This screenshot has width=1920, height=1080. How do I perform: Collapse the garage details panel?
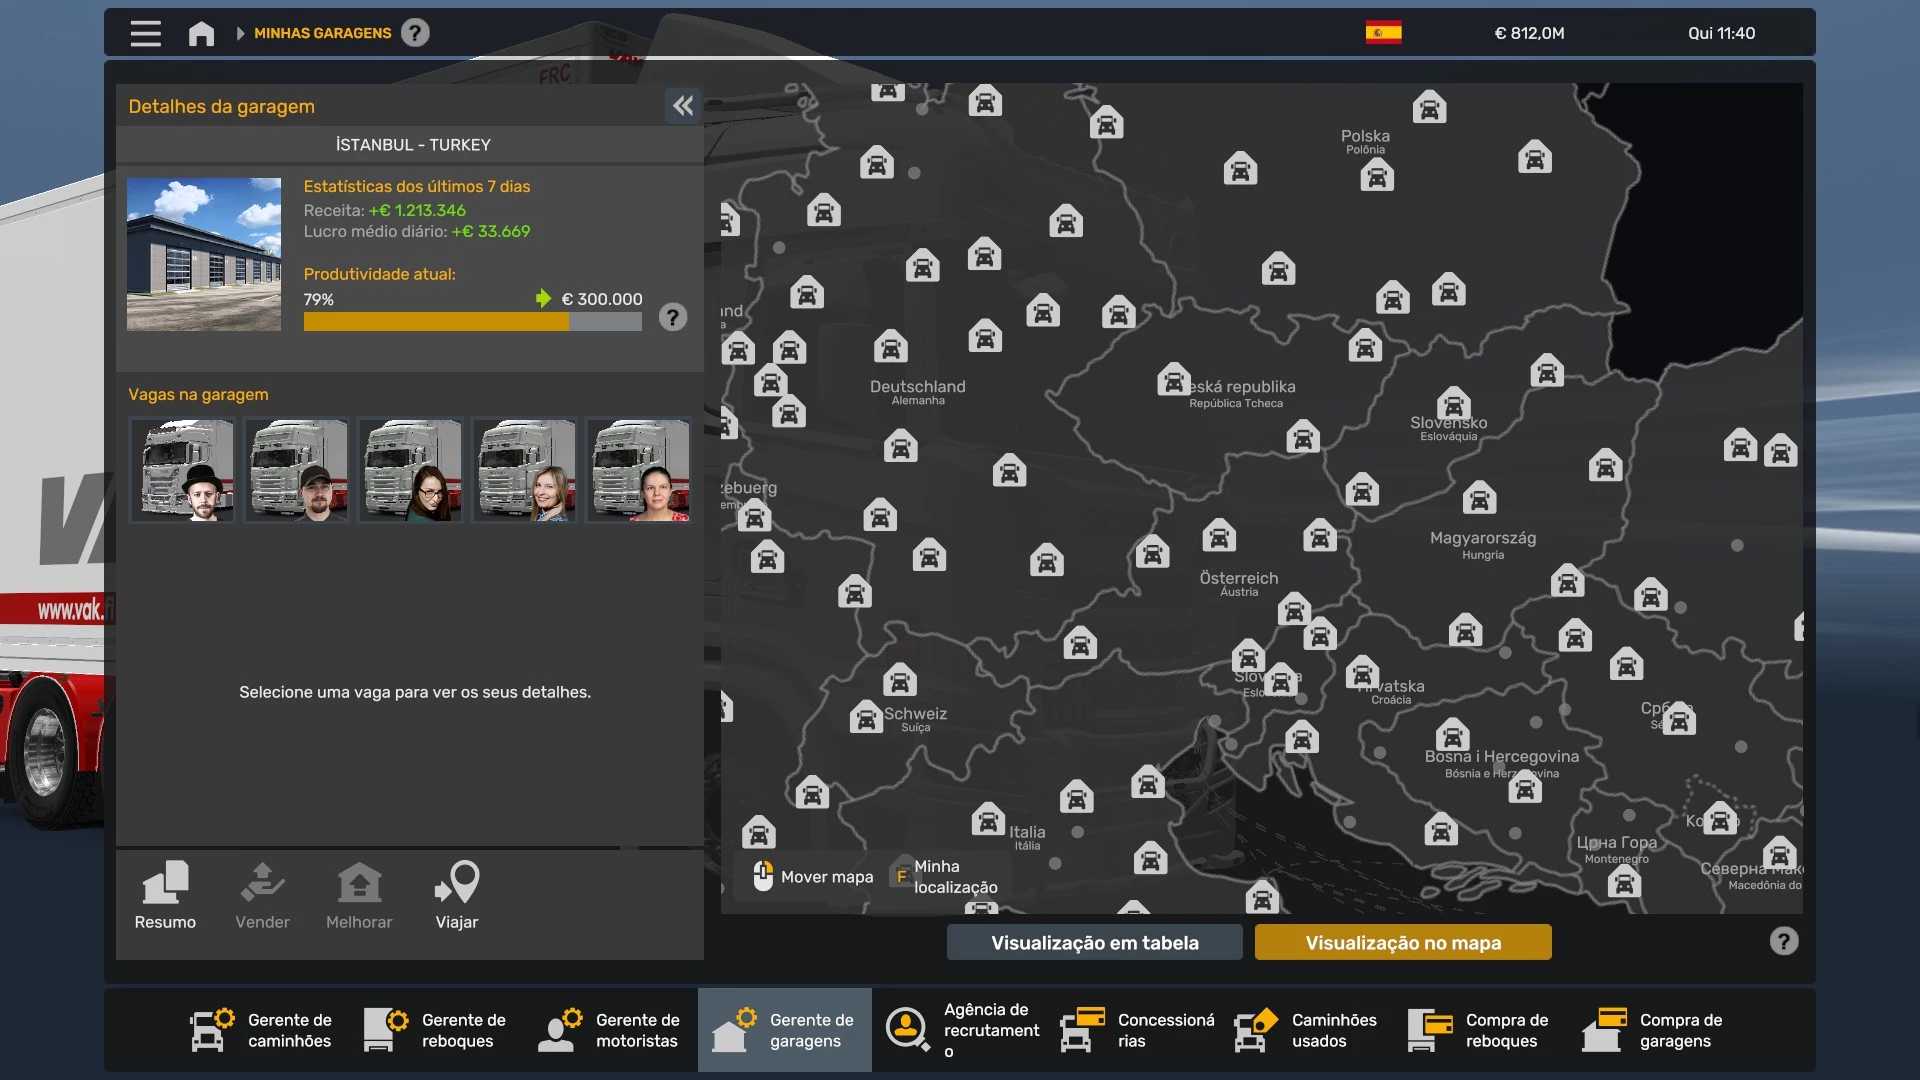click(683, 106)
